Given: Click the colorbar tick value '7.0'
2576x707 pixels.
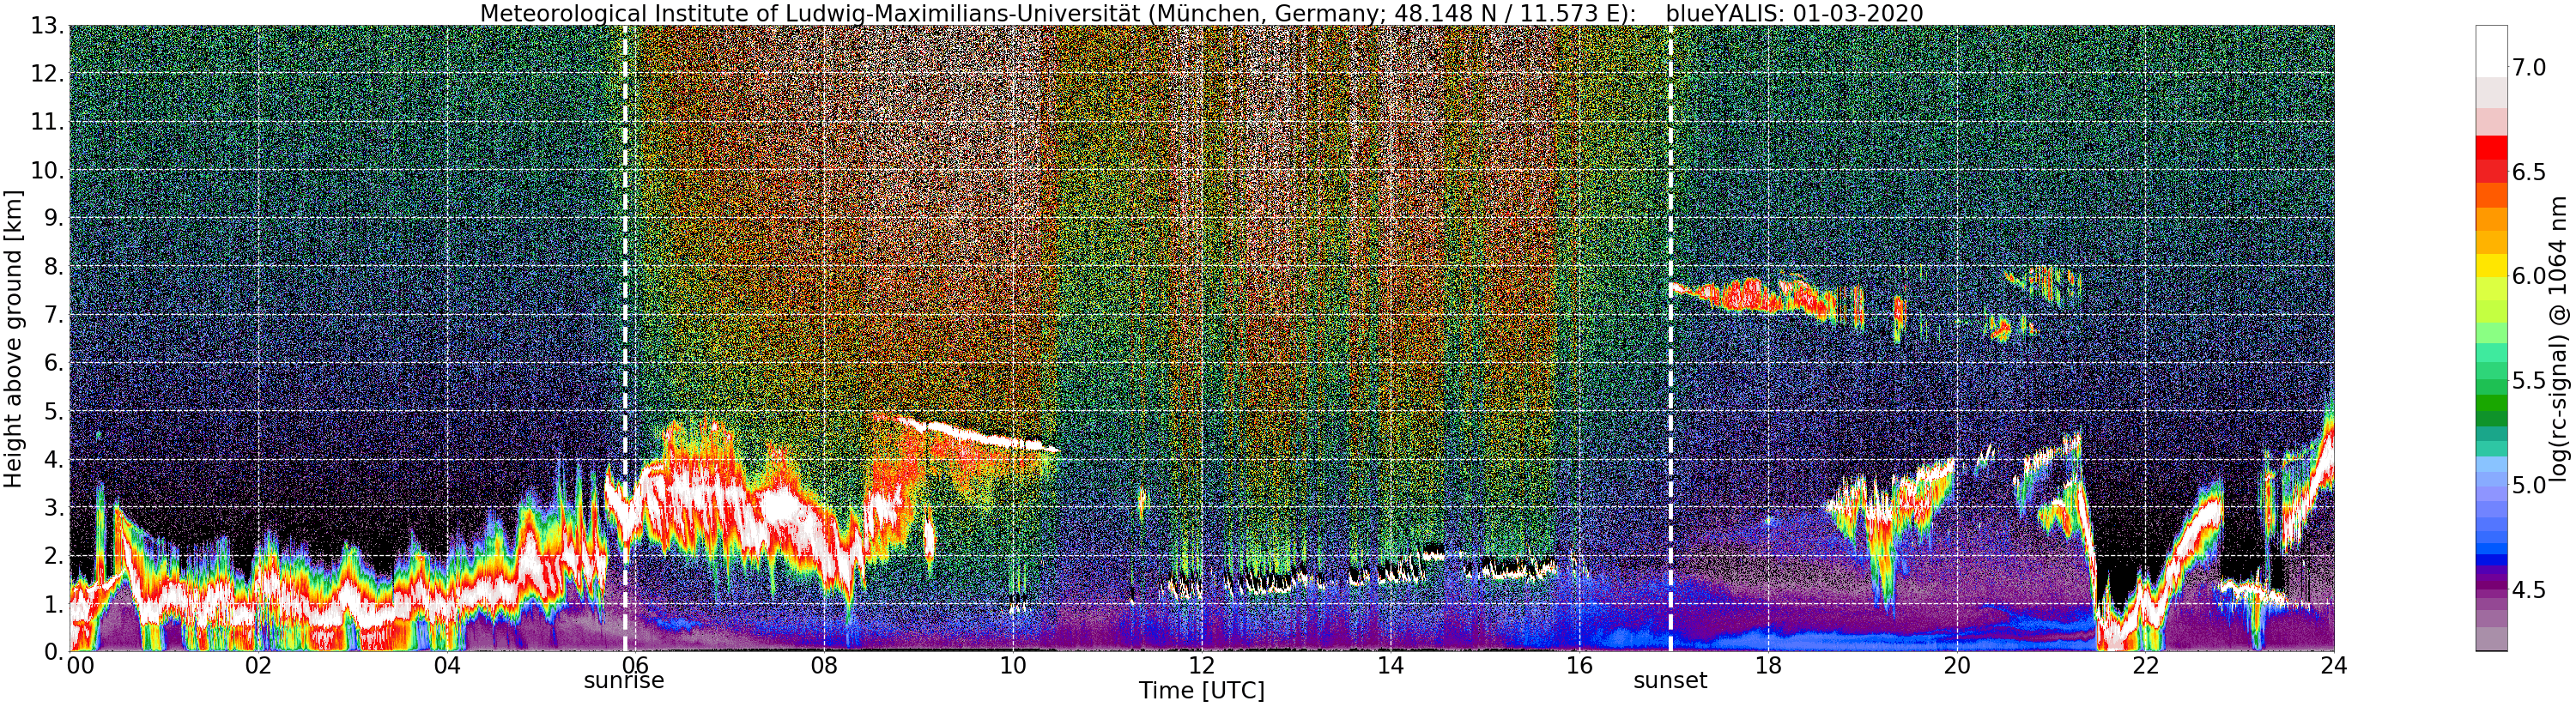Looking at the screenshot, I should pyautogui.click(x=2529, y=67).
